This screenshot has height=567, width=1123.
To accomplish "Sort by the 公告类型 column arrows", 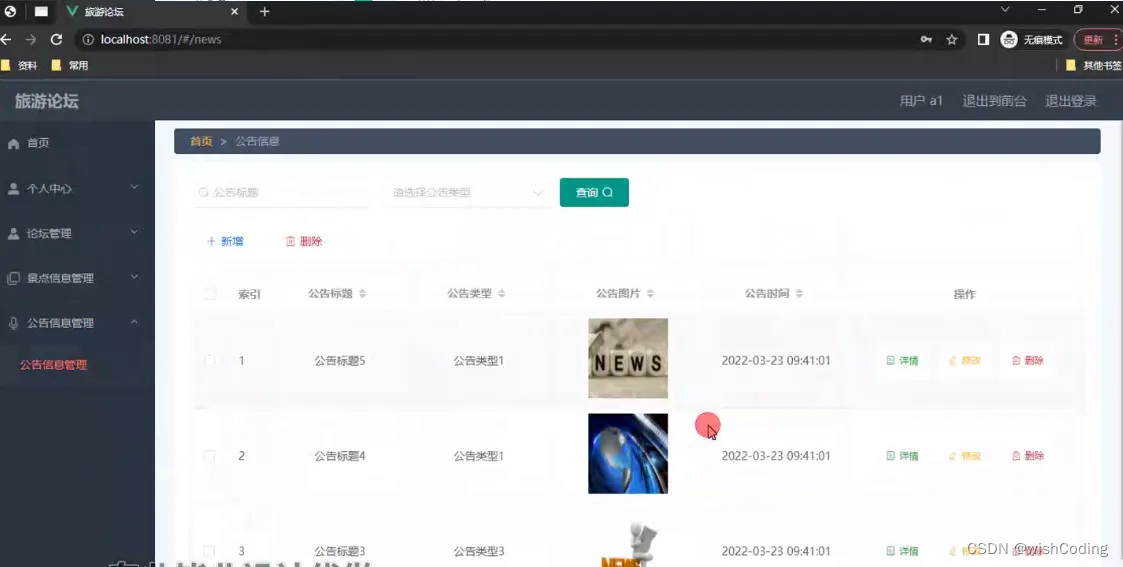I will pyautogui.click(x=501, y=294).
